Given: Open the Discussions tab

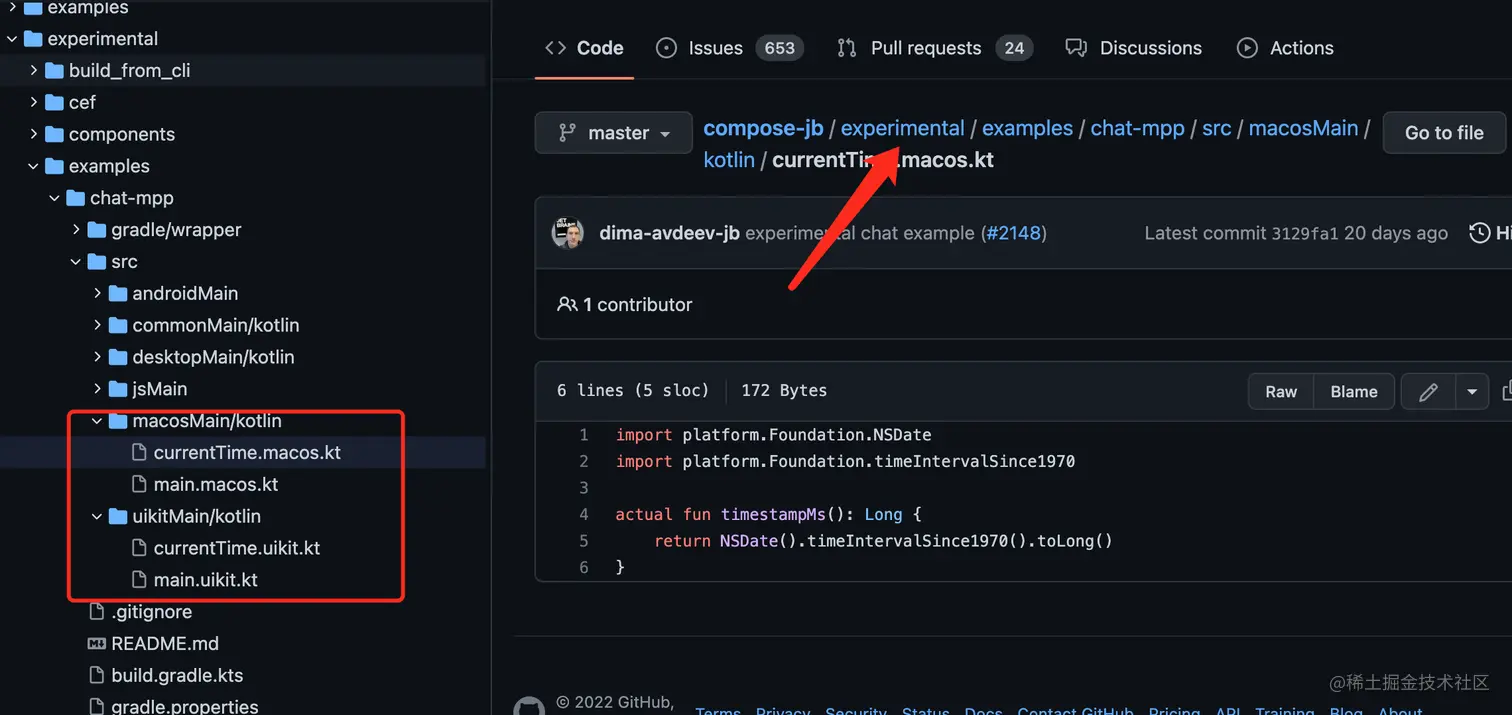Looking at the screenshot, I should [1134, 48].
